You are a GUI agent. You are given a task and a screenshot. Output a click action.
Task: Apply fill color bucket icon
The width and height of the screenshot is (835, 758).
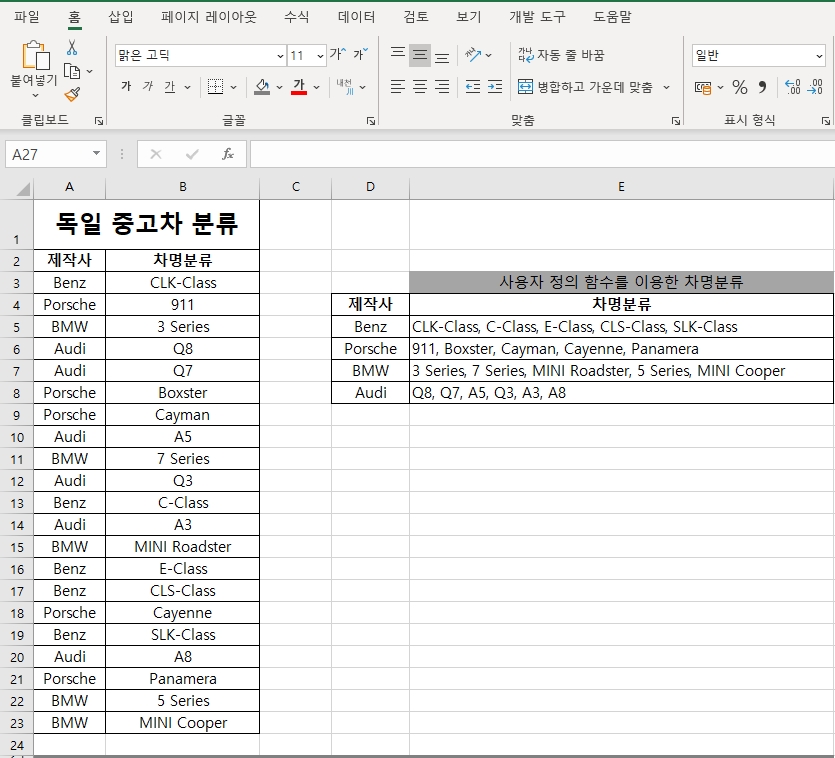261,87
